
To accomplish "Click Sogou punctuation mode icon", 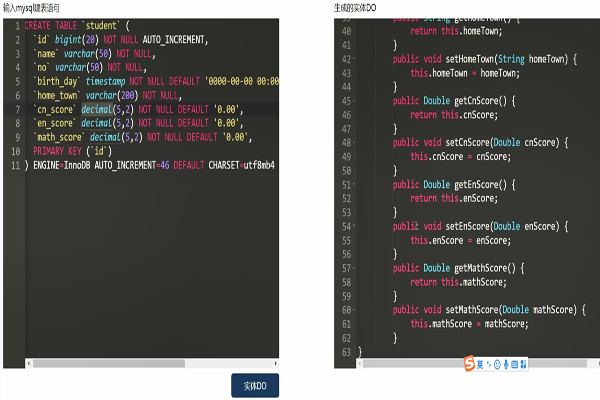I will pos(489,363).
